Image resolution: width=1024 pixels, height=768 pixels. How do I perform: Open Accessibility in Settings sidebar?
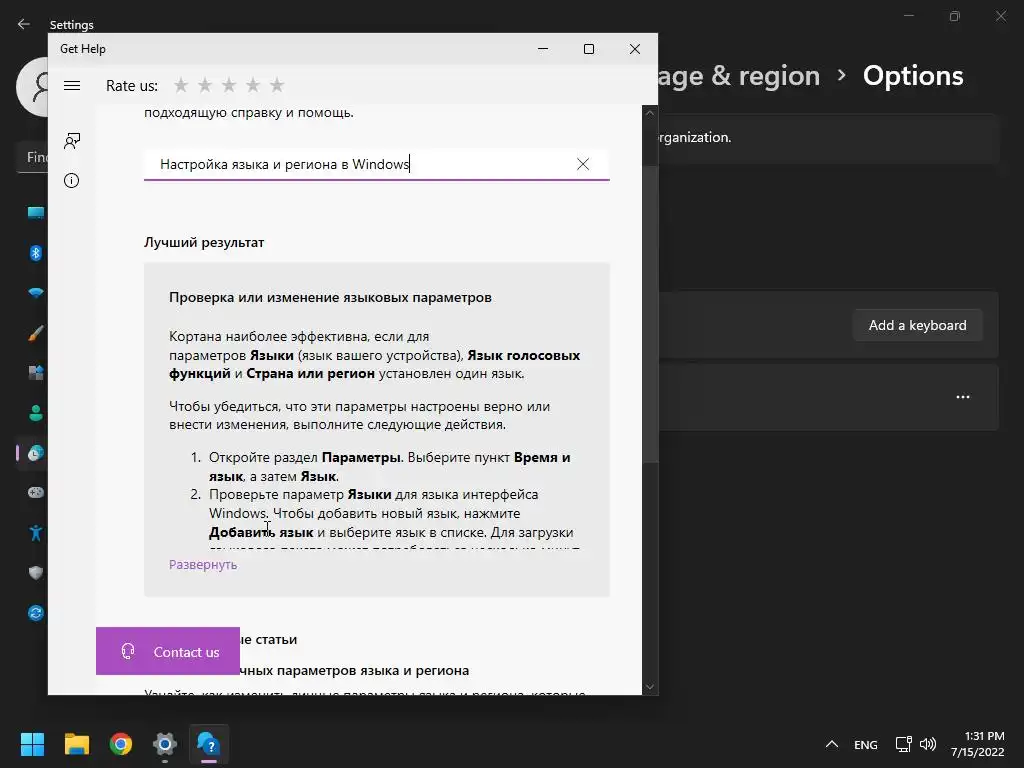[36, 533]
